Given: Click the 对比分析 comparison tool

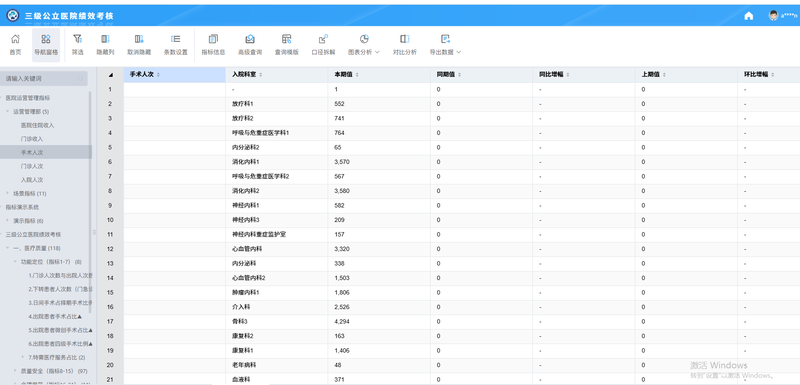Looking at the screenshot, I should point(405,45).
